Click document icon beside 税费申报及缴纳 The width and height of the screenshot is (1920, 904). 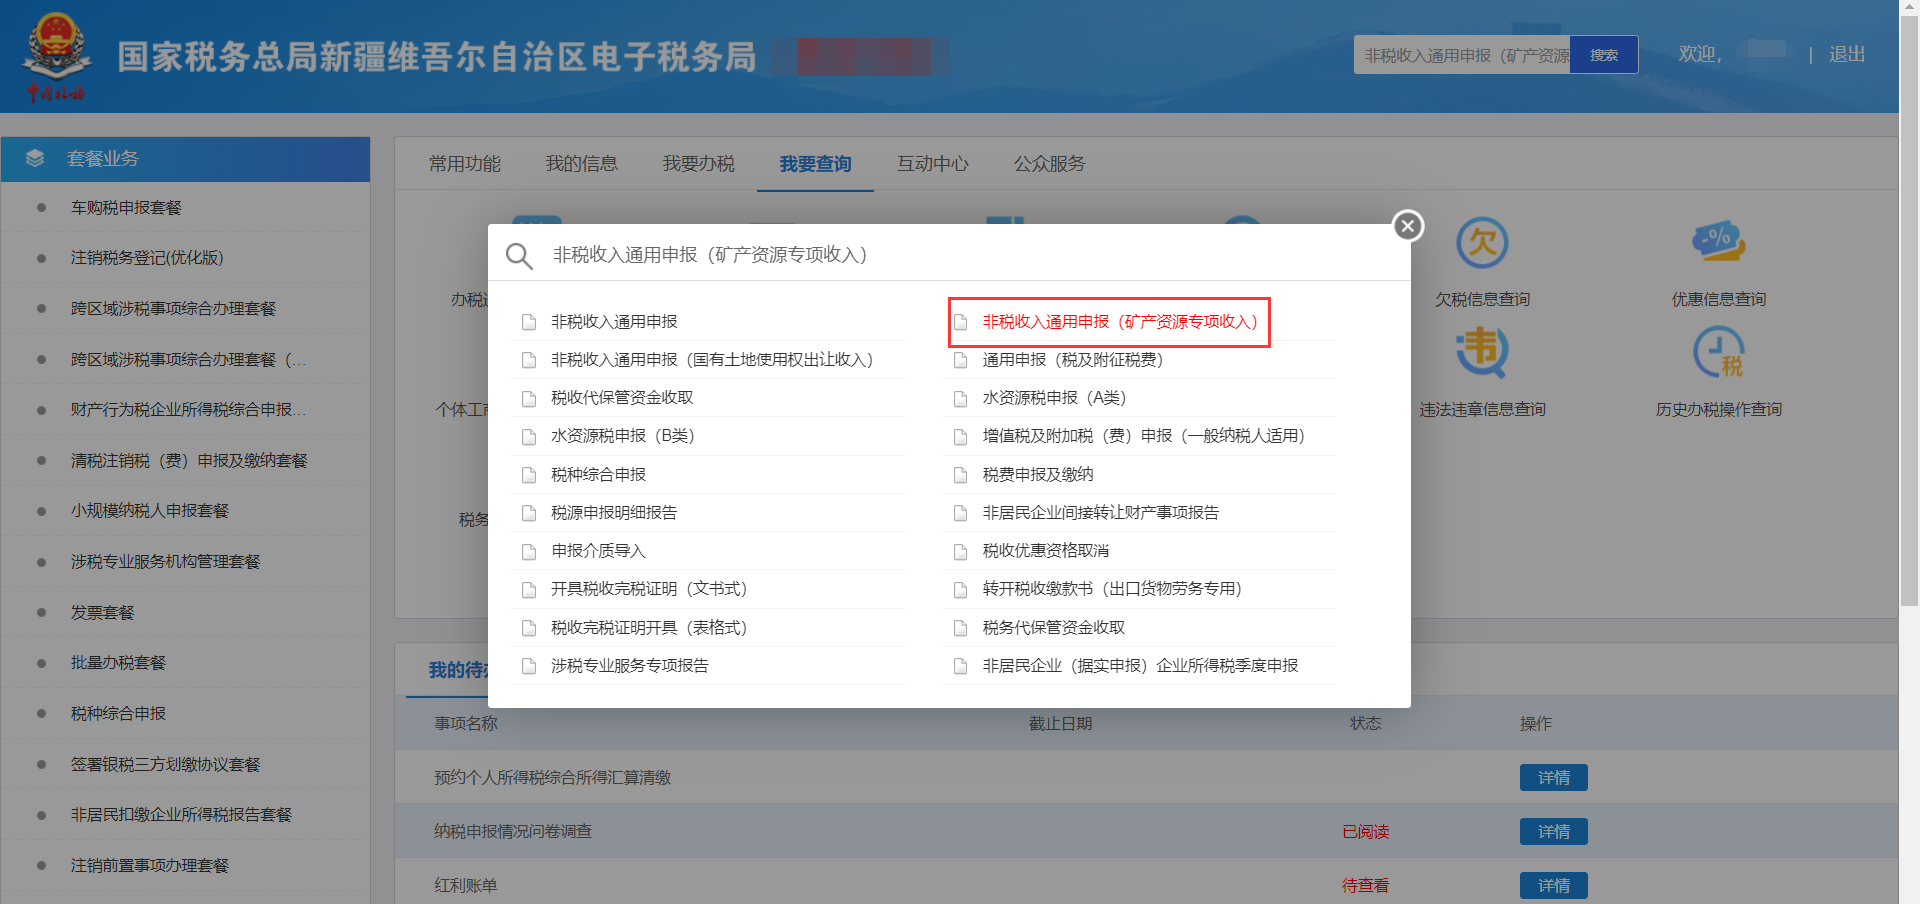961,475
